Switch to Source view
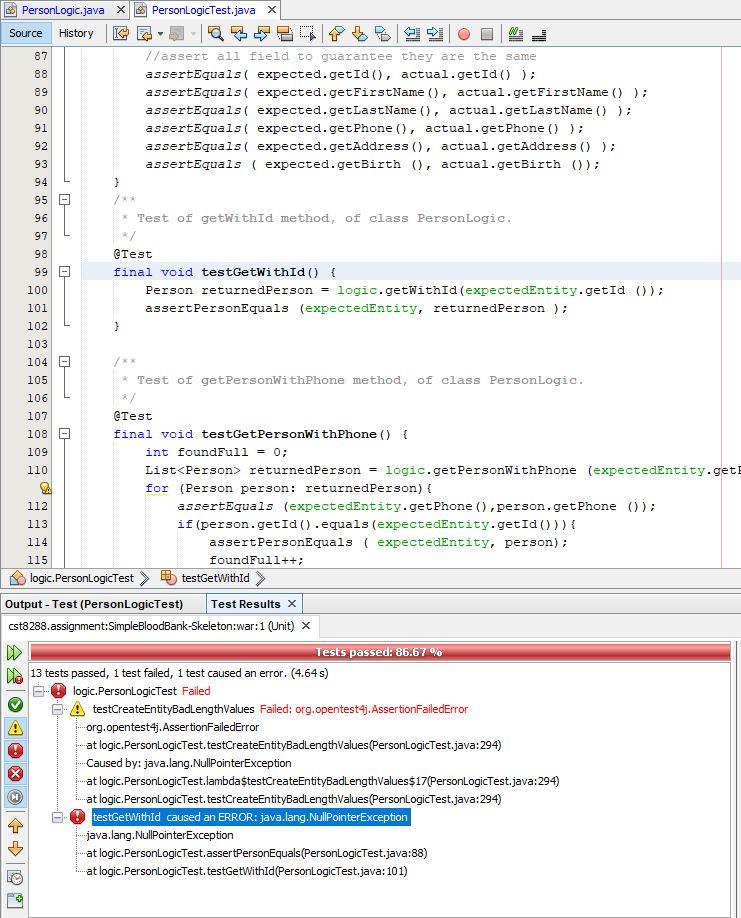 click(x=26, y=33)
